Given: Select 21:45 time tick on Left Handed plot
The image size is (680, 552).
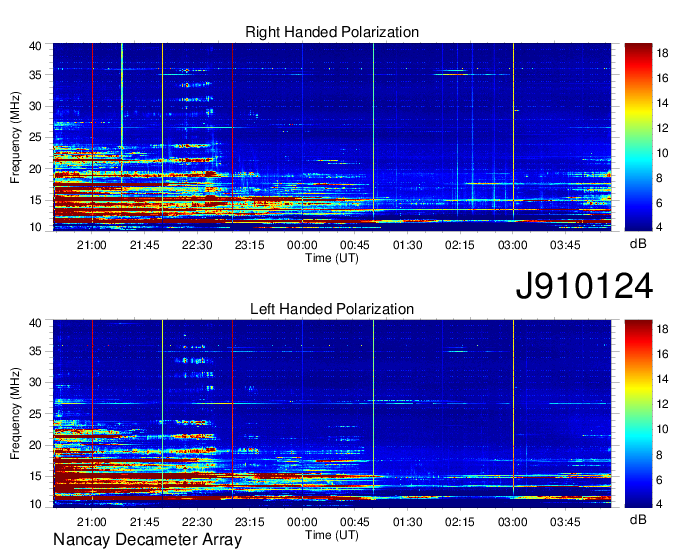Looking at the screenshot, I should click(x=144, y=522).
